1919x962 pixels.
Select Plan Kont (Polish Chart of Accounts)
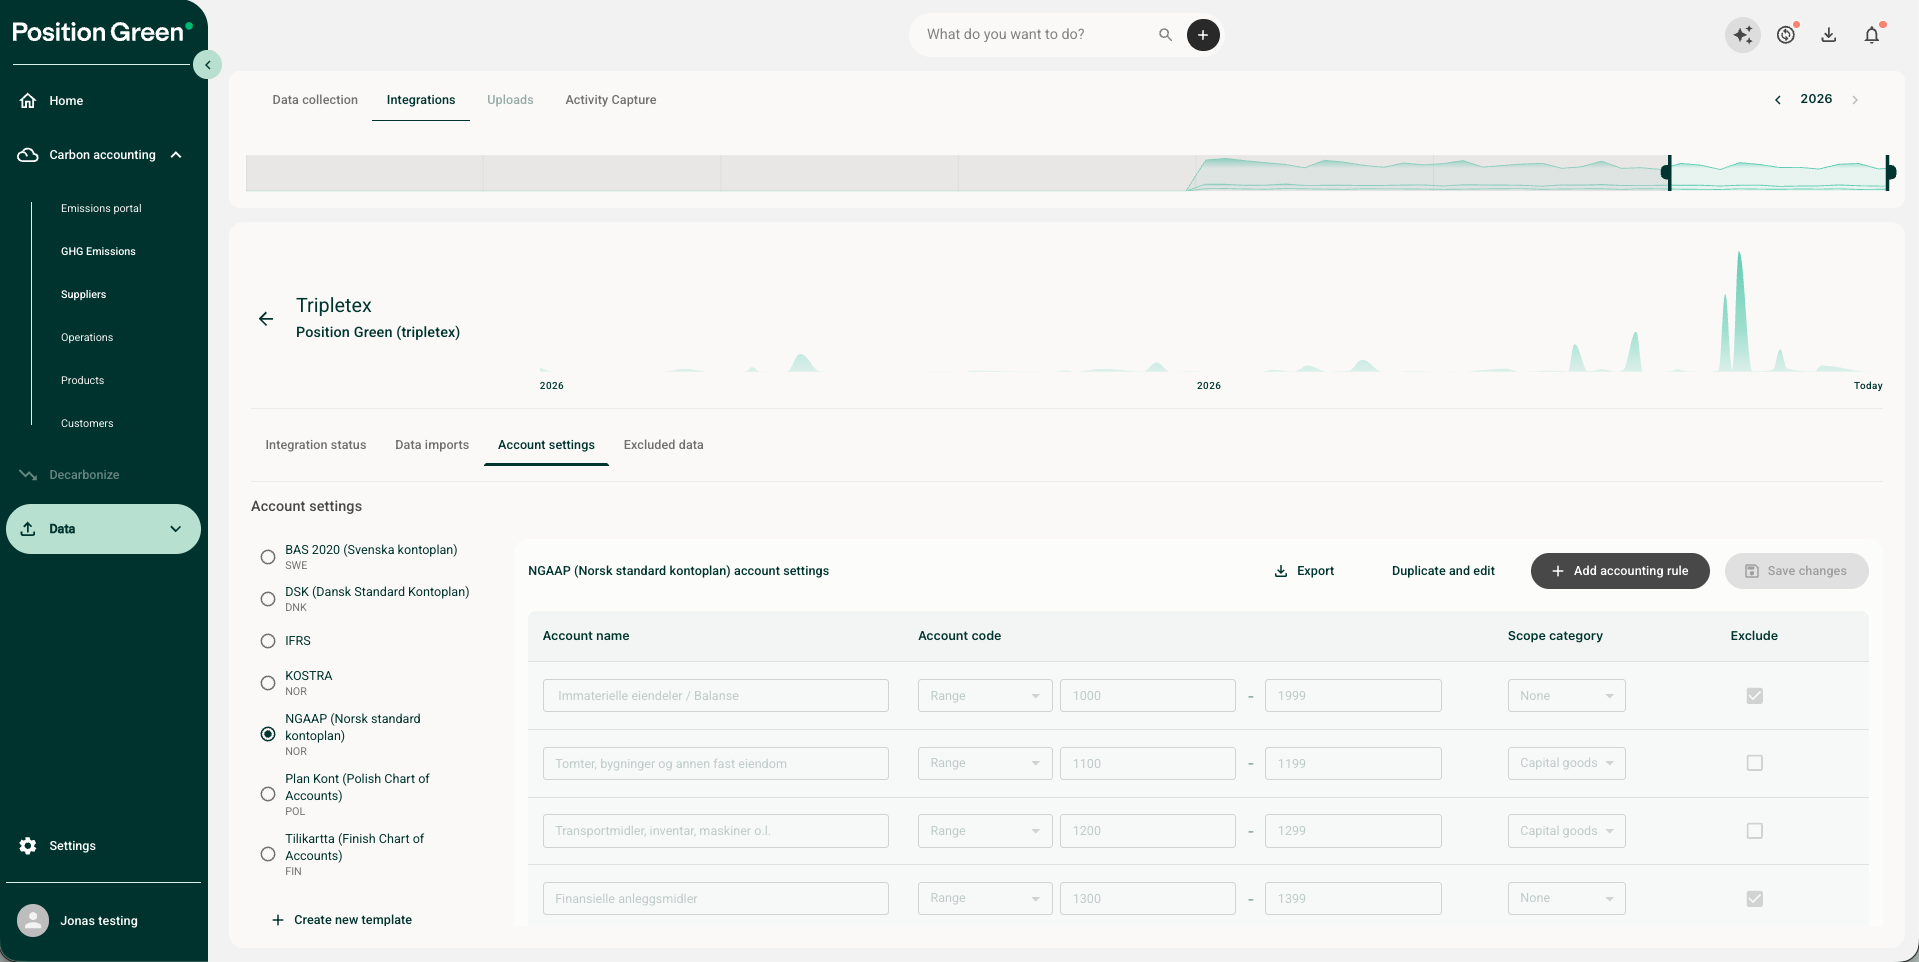point(268,794)
